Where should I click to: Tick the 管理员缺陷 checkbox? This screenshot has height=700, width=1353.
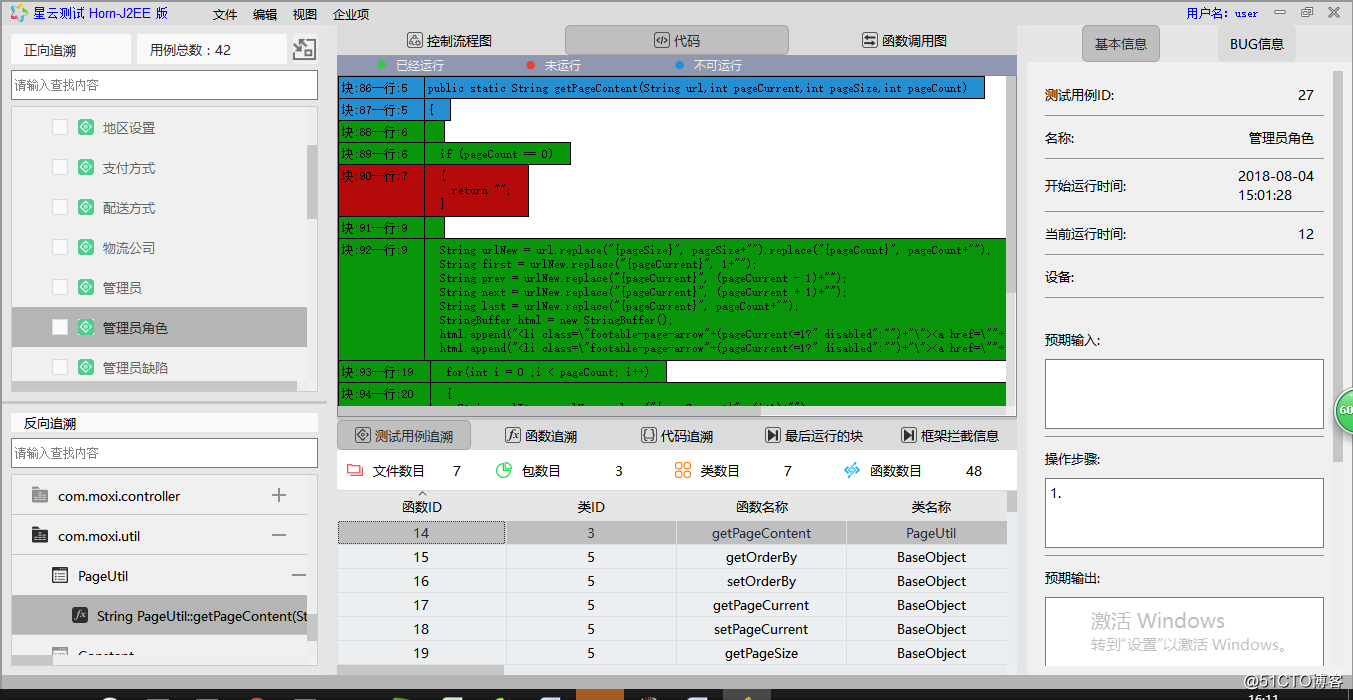[x=60, y=368]
